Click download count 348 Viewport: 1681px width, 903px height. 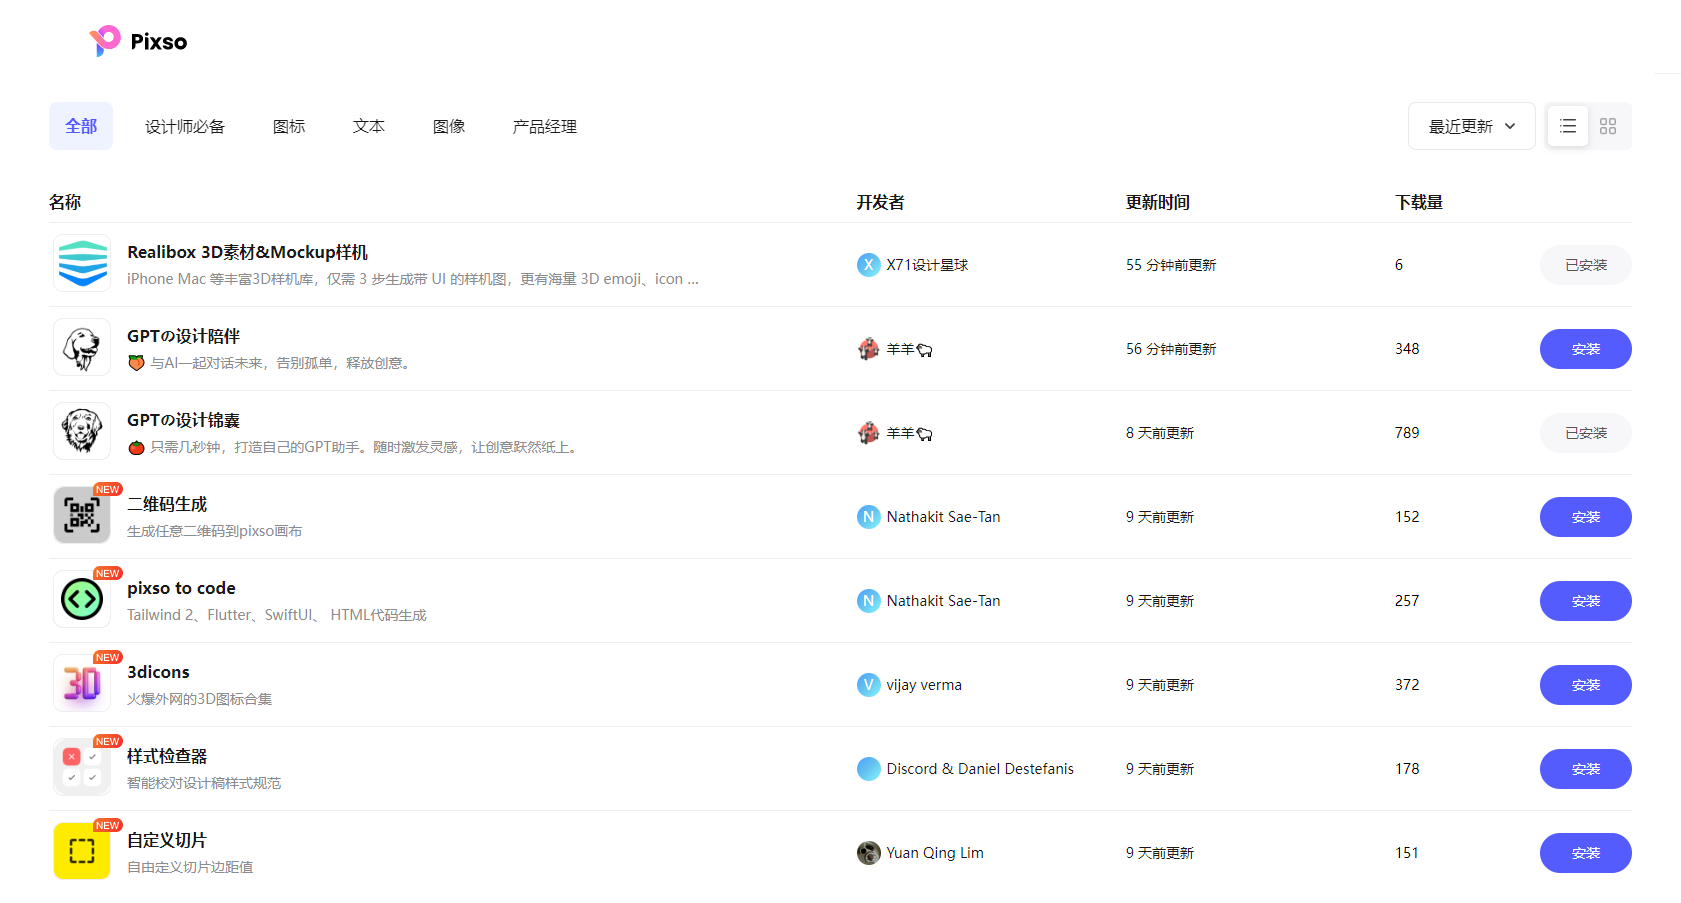coord(1407,349)
